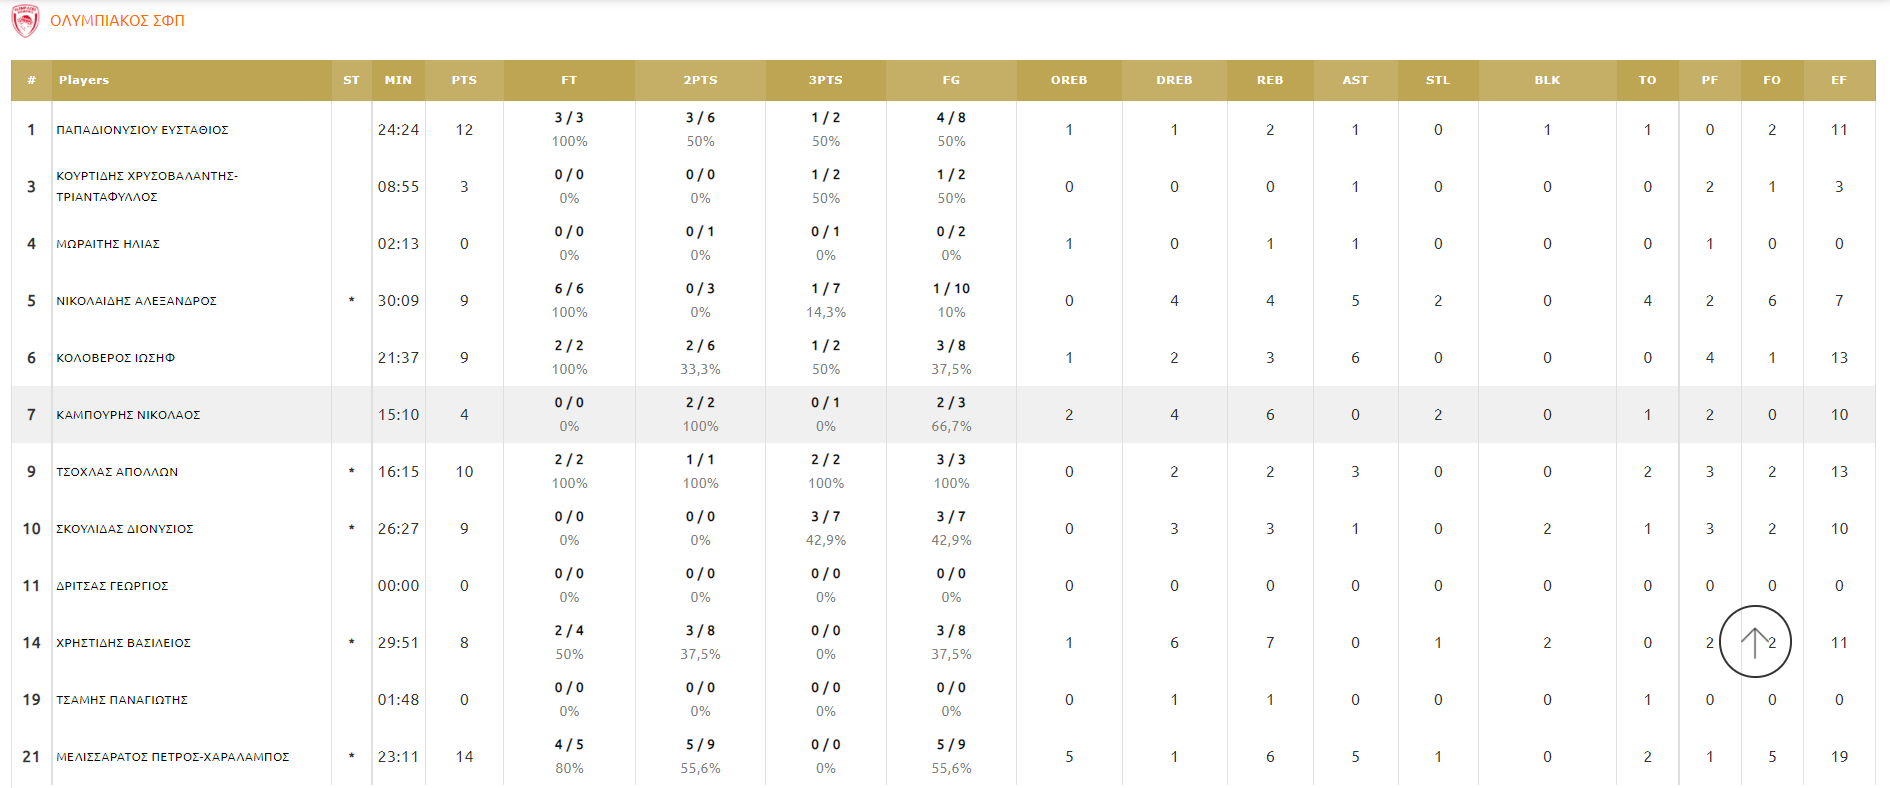
Task: Sort by the Players column header
Action: [84, 80]
